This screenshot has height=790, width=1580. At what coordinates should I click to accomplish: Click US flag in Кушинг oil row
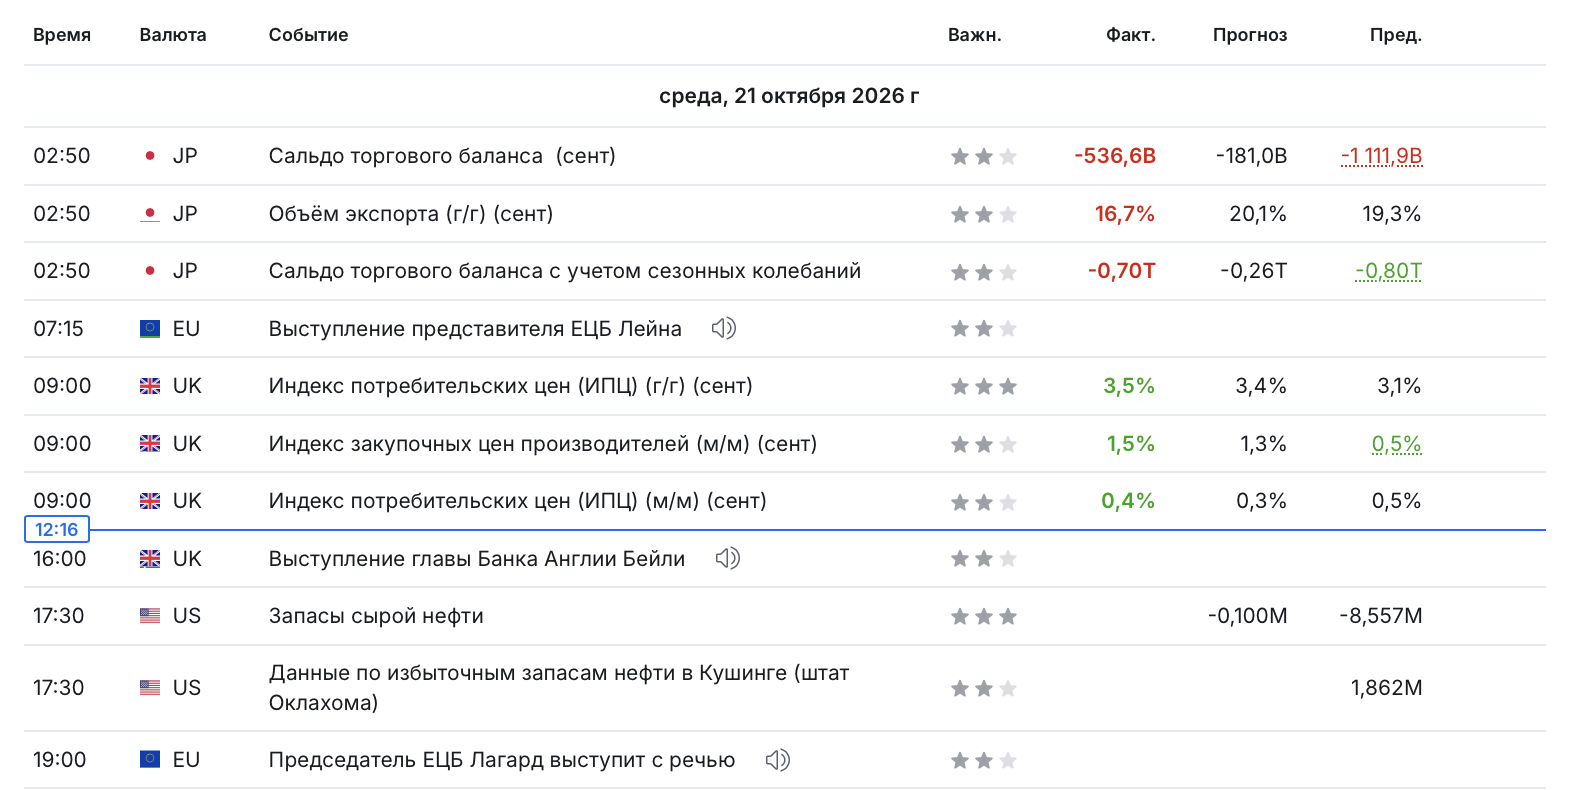150,688
